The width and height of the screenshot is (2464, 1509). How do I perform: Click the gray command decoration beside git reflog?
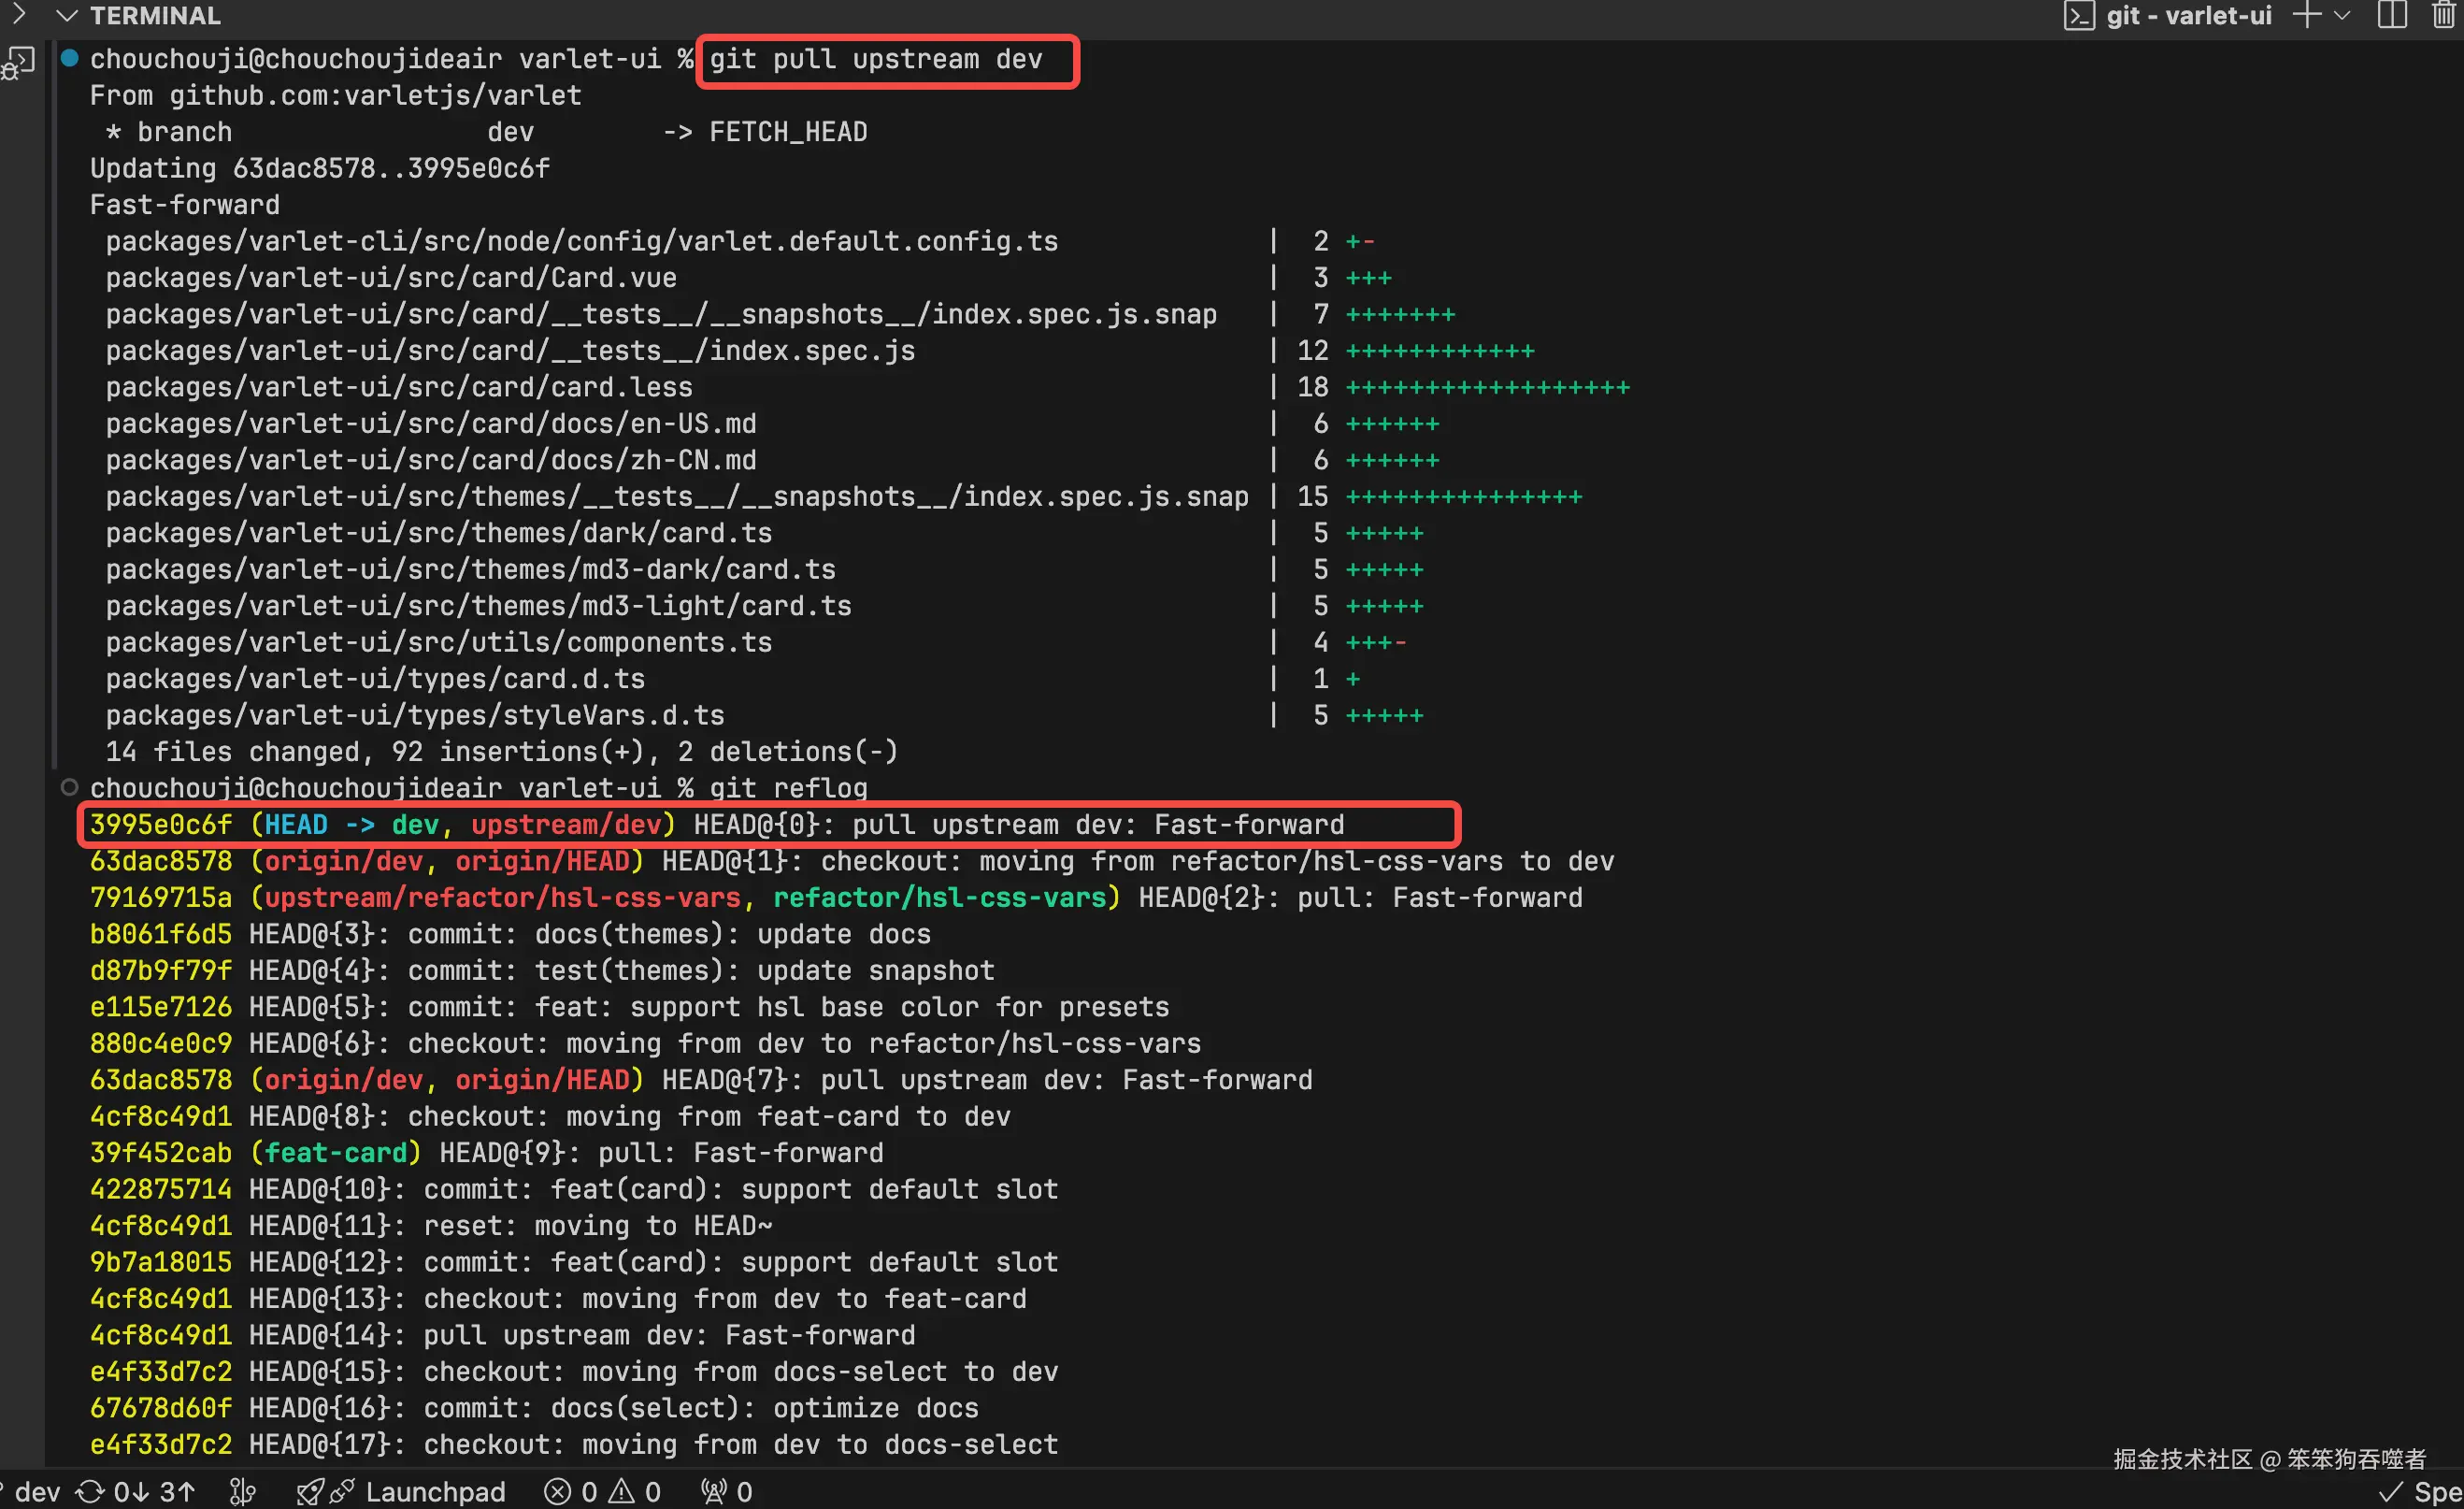[69, 787]
